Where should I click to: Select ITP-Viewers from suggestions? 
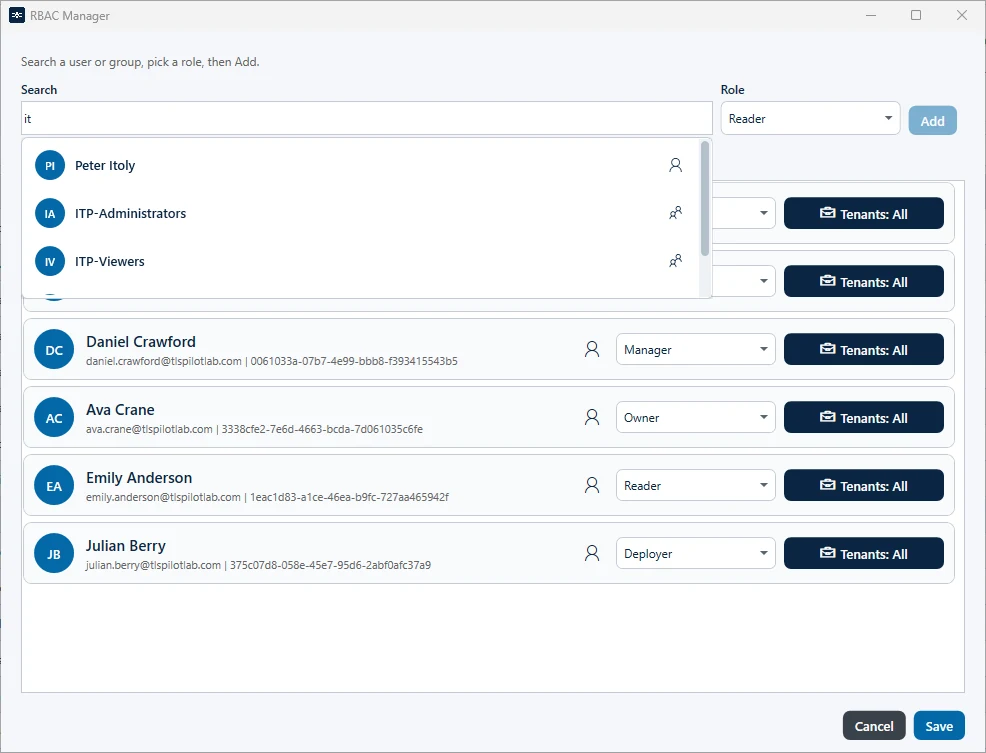(x=360, y=261)
